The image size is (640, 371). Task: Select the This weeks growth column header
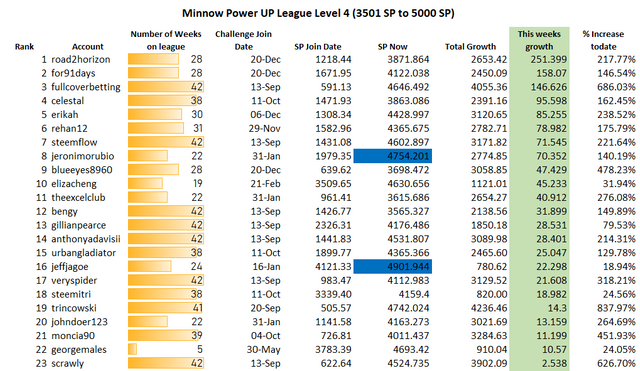coord(539,40)
